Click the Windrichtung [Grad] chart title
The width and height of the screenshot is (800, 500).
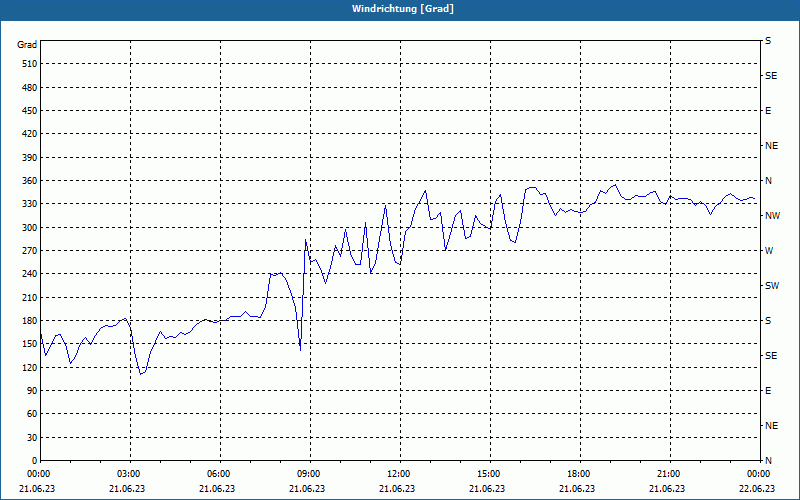coord(403,9)
